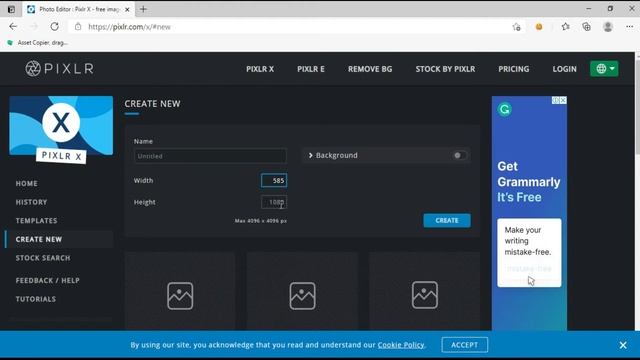Open FEEDBACK / HELP in sidebar
This screenshot has width=640, height=360.
(47, 280)
